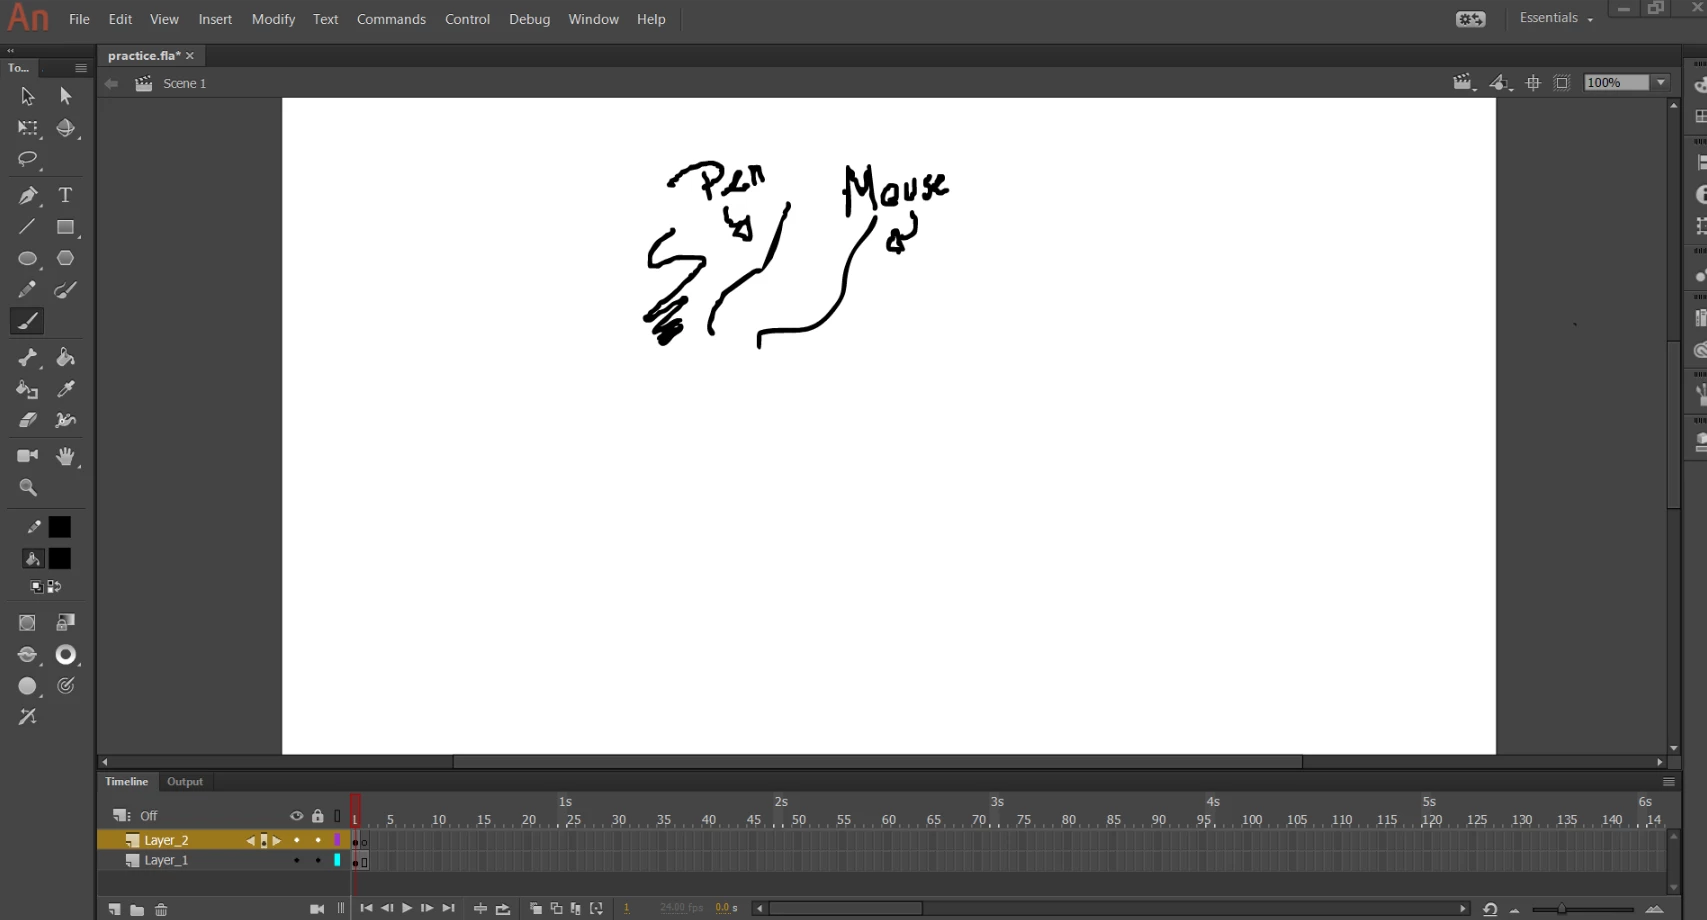The width and height of the screenshot is (1707, 920).
Task: Click the stroke color swatch
Action: coord(60,527)
